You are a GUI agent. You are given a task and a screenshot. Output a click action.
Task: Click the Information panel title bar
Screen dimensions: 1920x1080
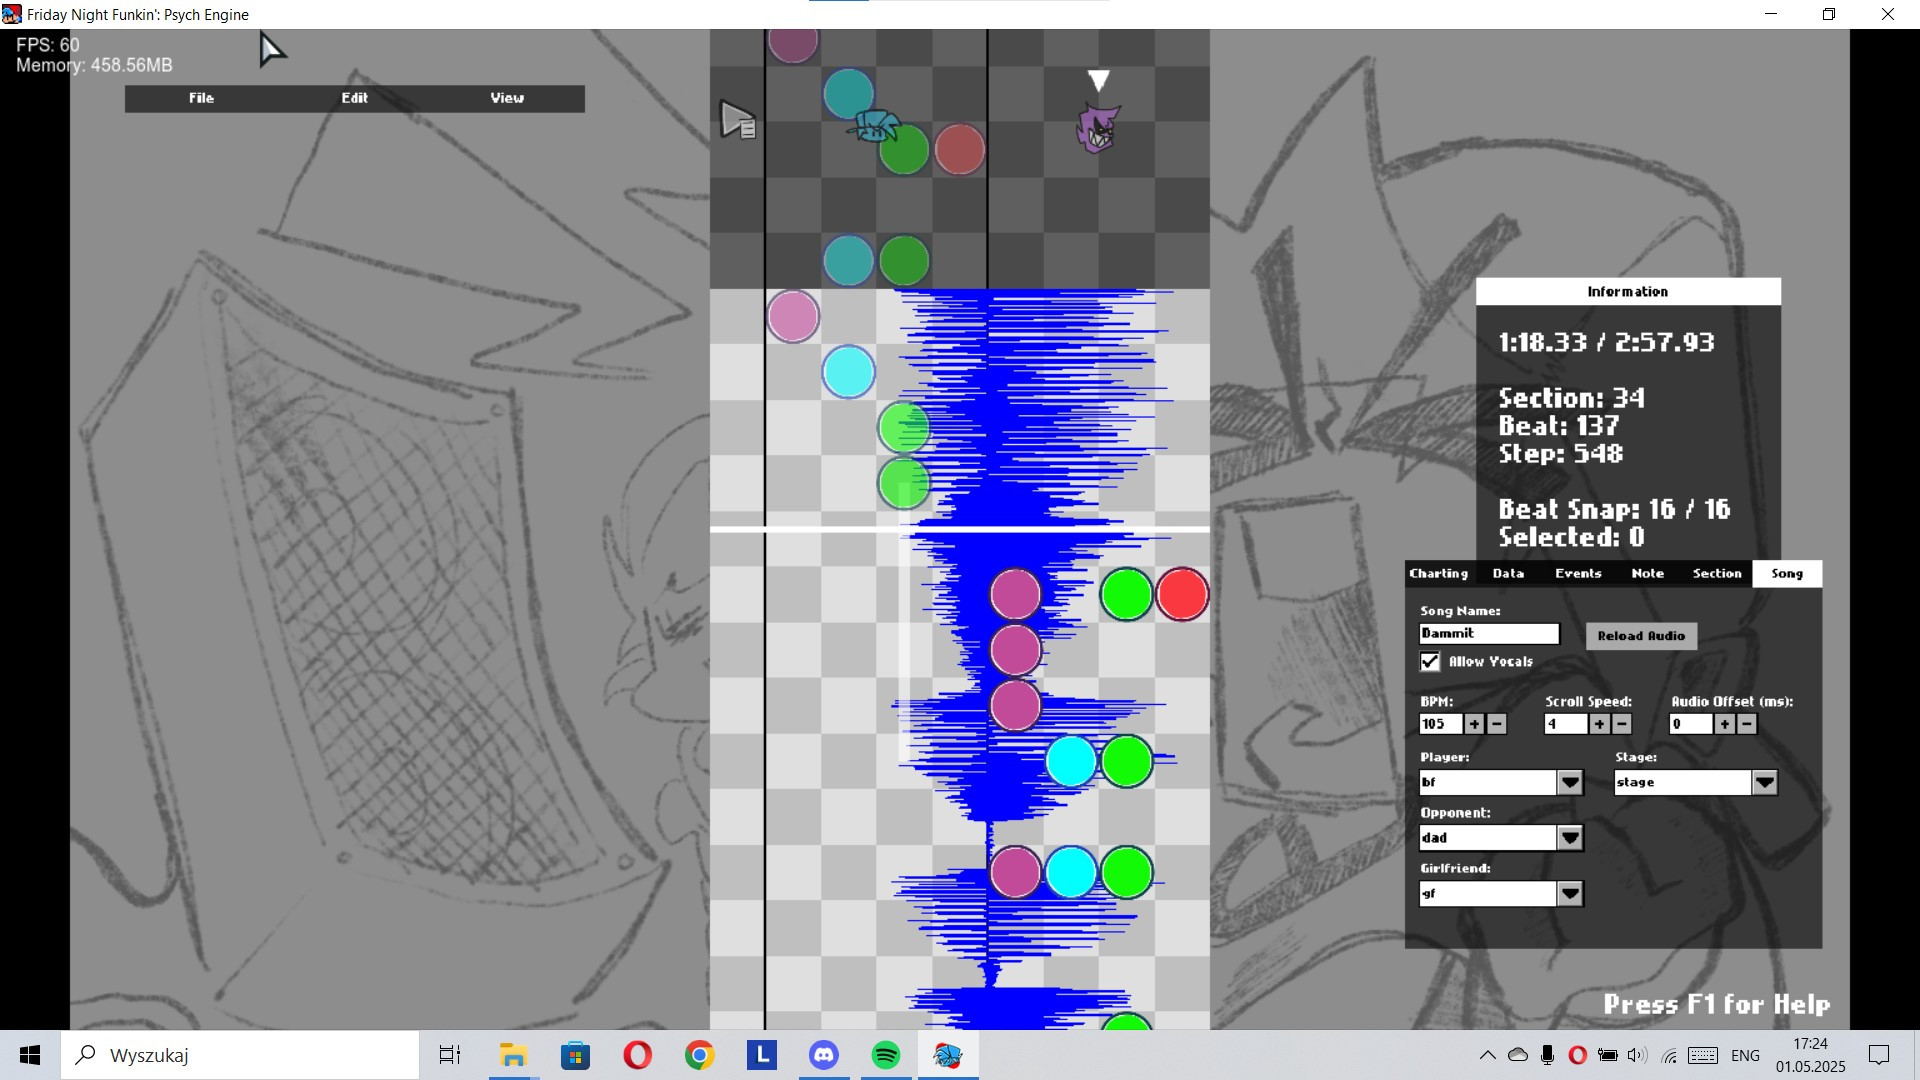click(x=1628, y=292)
